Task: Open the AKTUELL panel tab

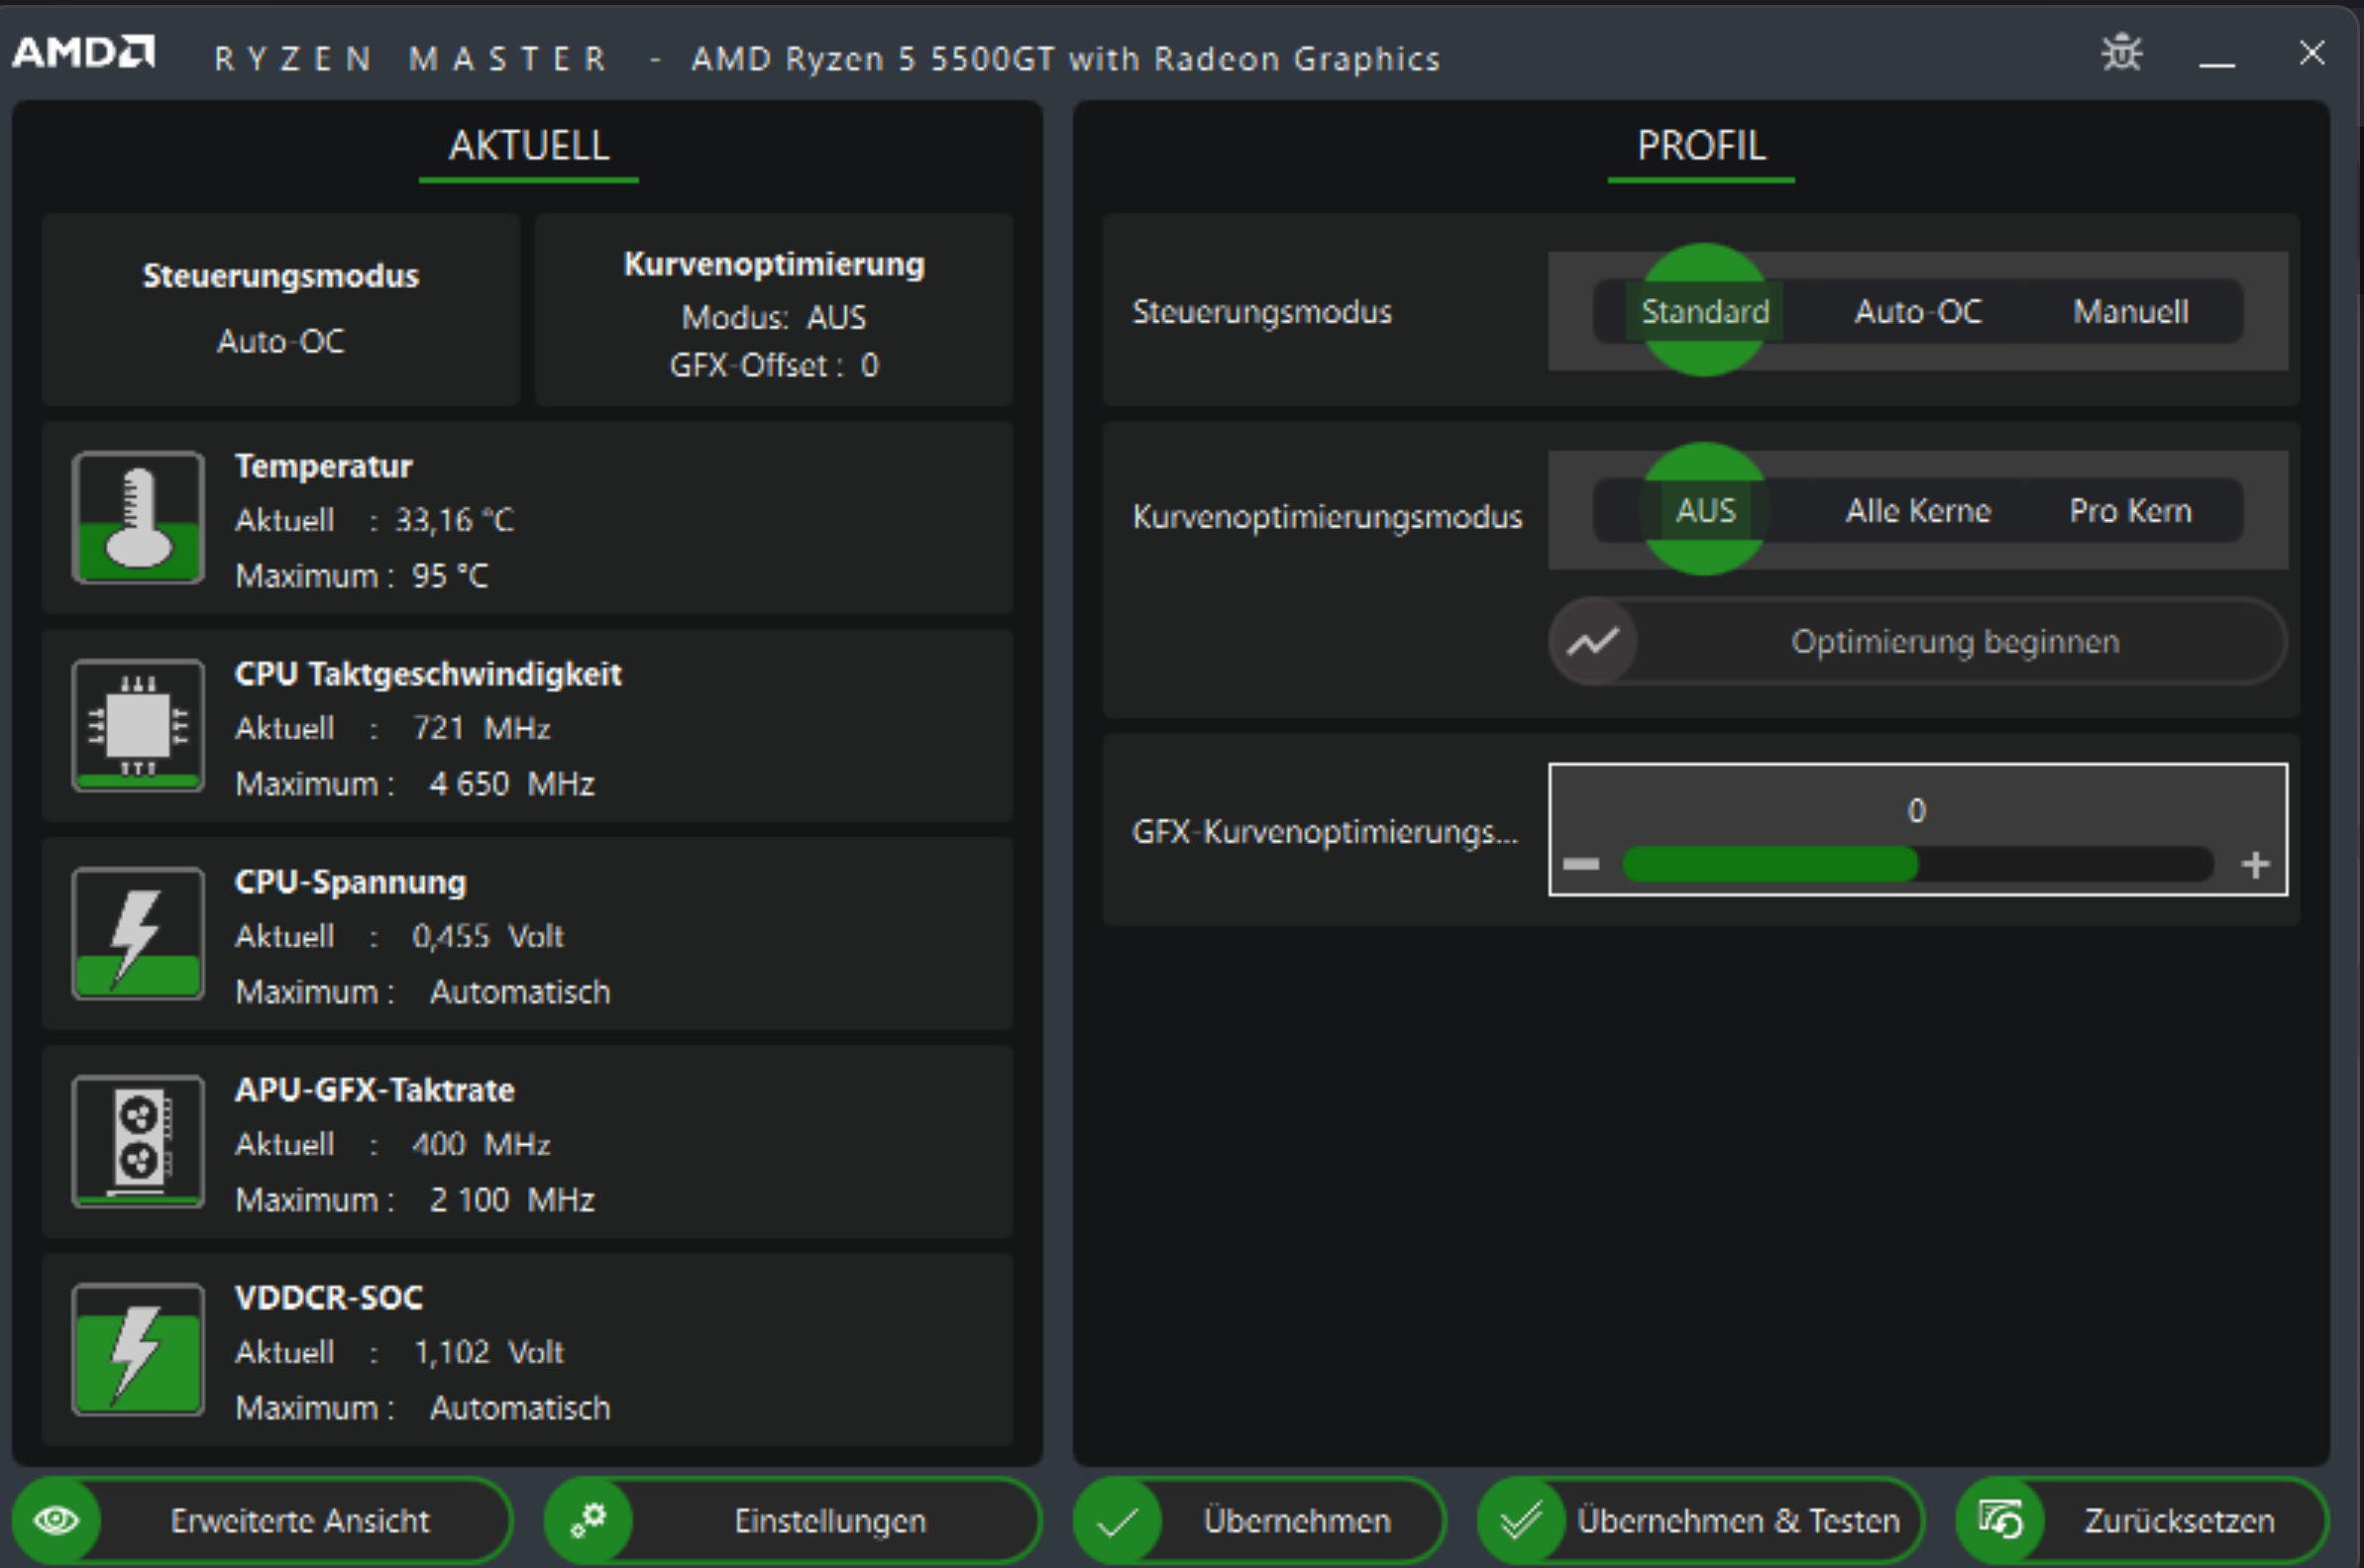Action: 528,147
